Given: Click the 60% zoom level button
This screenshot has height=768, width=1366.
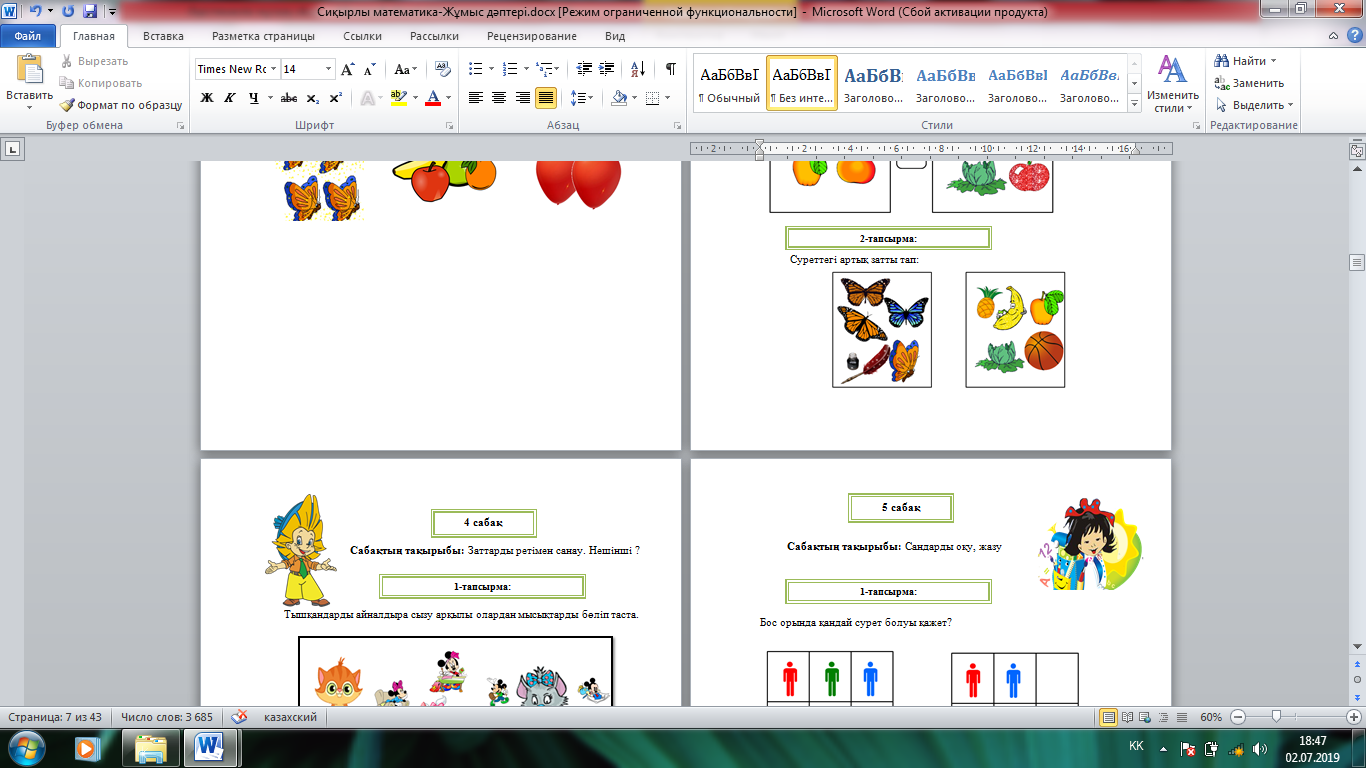Looking at the screenshot, I should pos(1213,717).
